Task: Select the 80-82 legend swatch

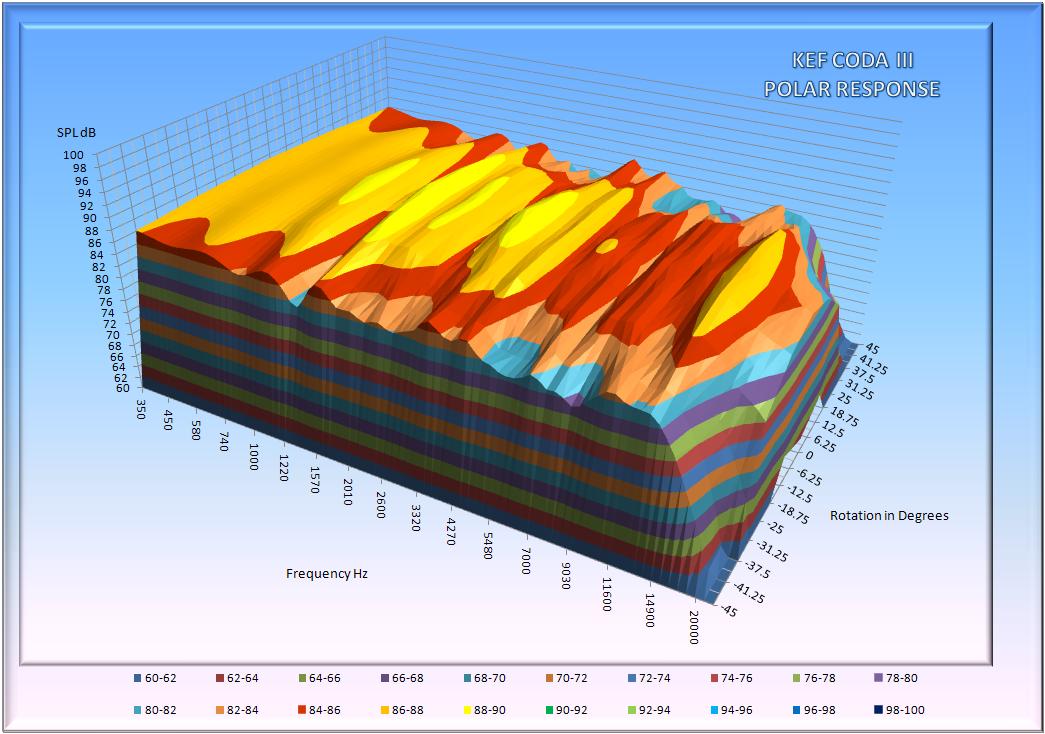Action: 138,710
